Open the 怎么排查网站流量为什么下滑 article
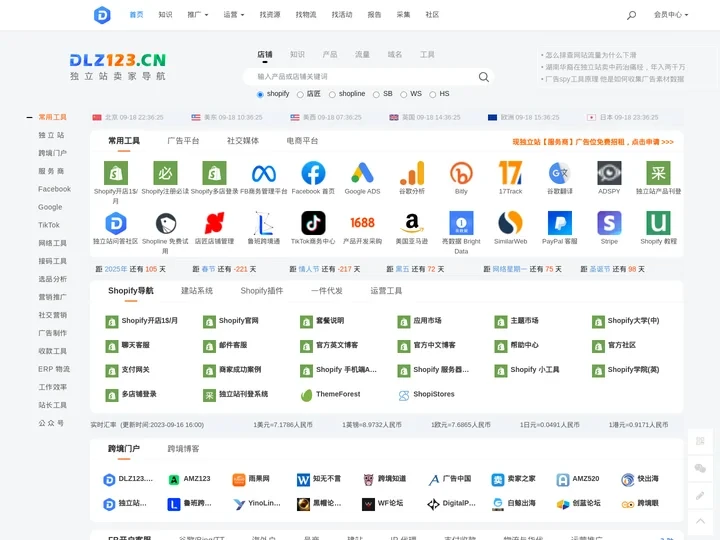This screenshot has height=540, width=720. pyautogui.click(x=589, y=55)
